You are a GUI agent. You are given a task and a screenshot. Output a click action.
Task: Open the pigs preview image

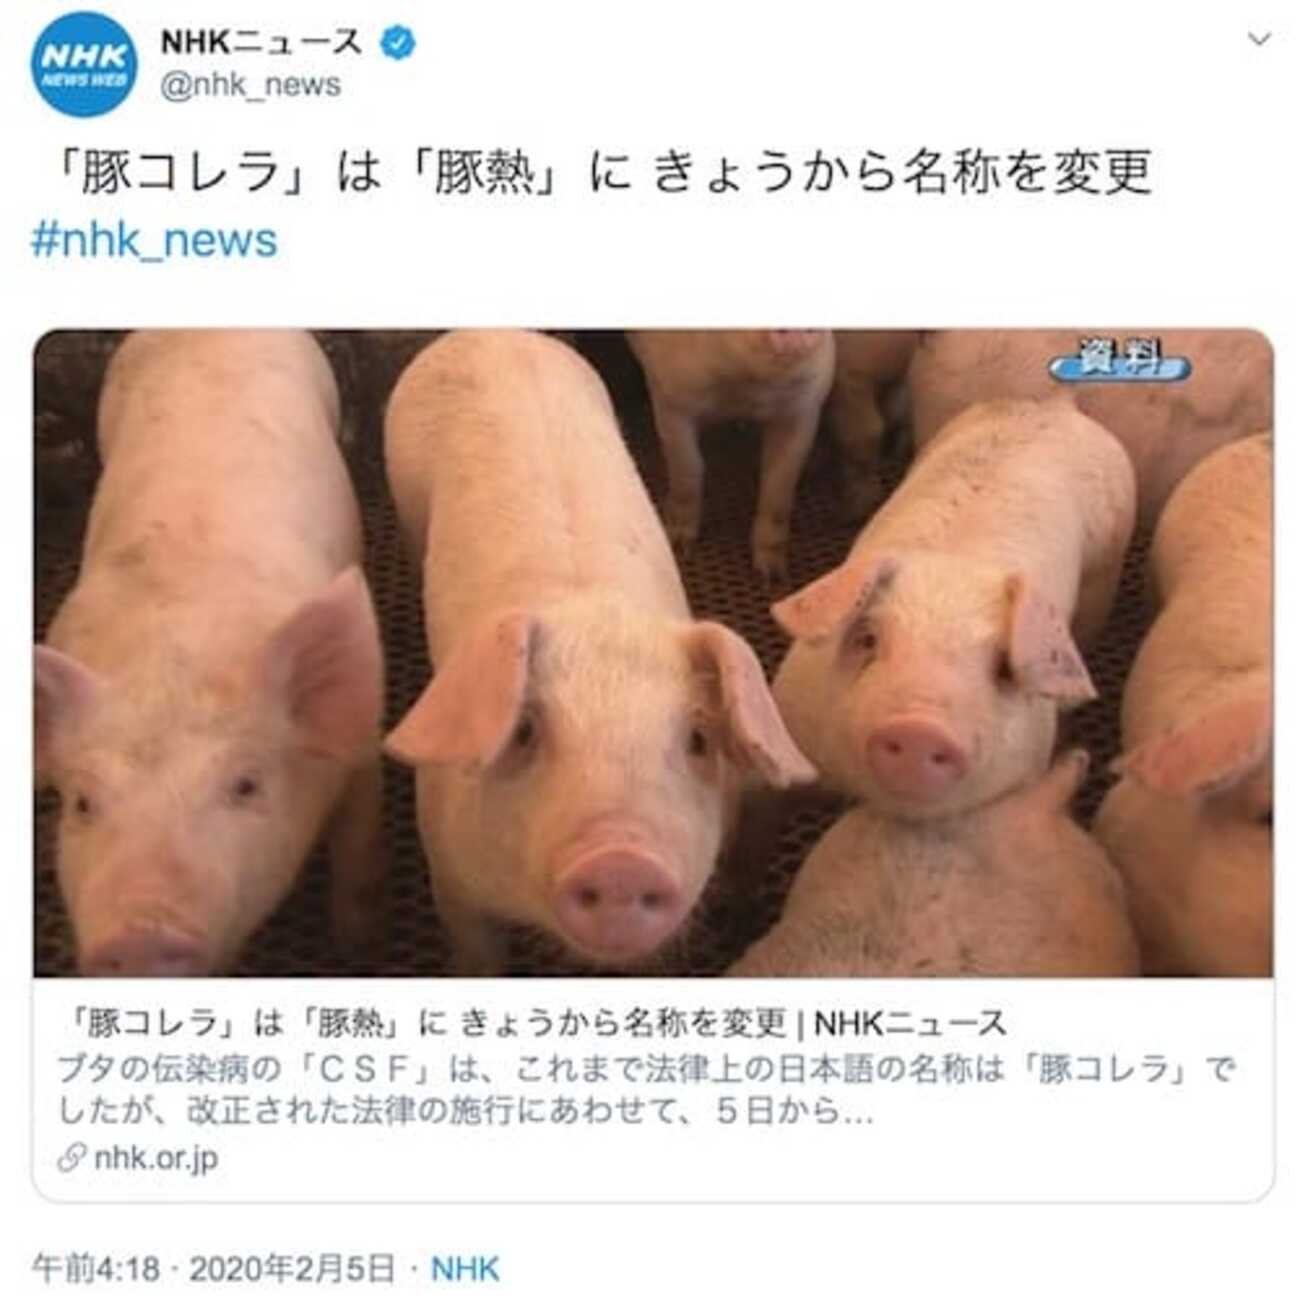click(x=653, y=653)
